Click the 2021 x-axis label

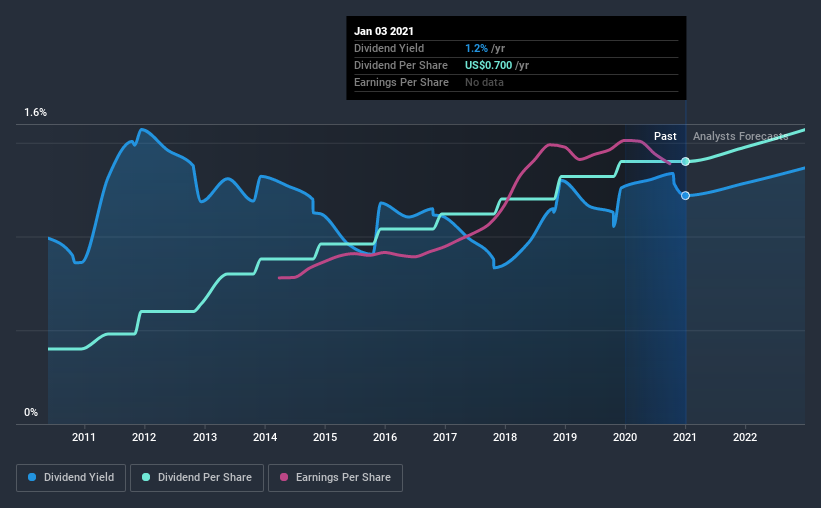(x=685, y=437)
